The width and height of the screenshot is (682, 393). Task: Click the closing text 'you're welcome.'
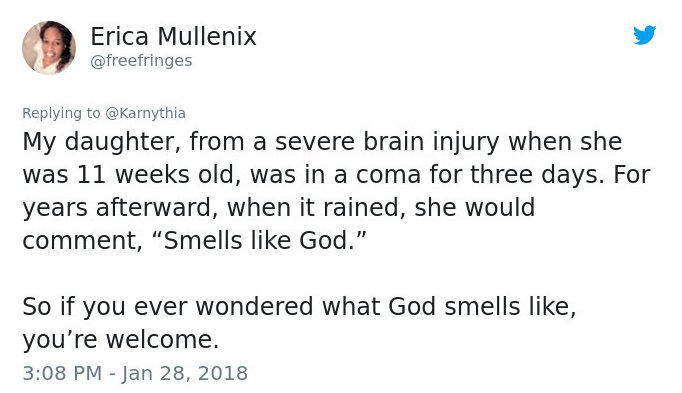click(120, 339)
